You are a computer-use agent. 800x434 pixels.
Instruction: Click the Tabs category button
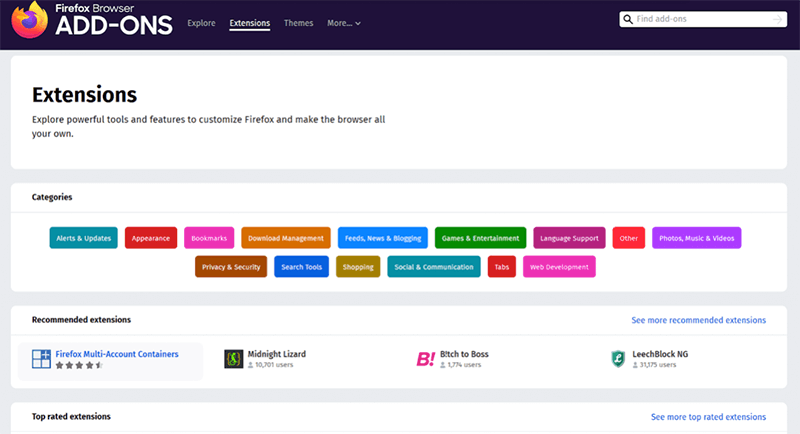coord(502,267)
